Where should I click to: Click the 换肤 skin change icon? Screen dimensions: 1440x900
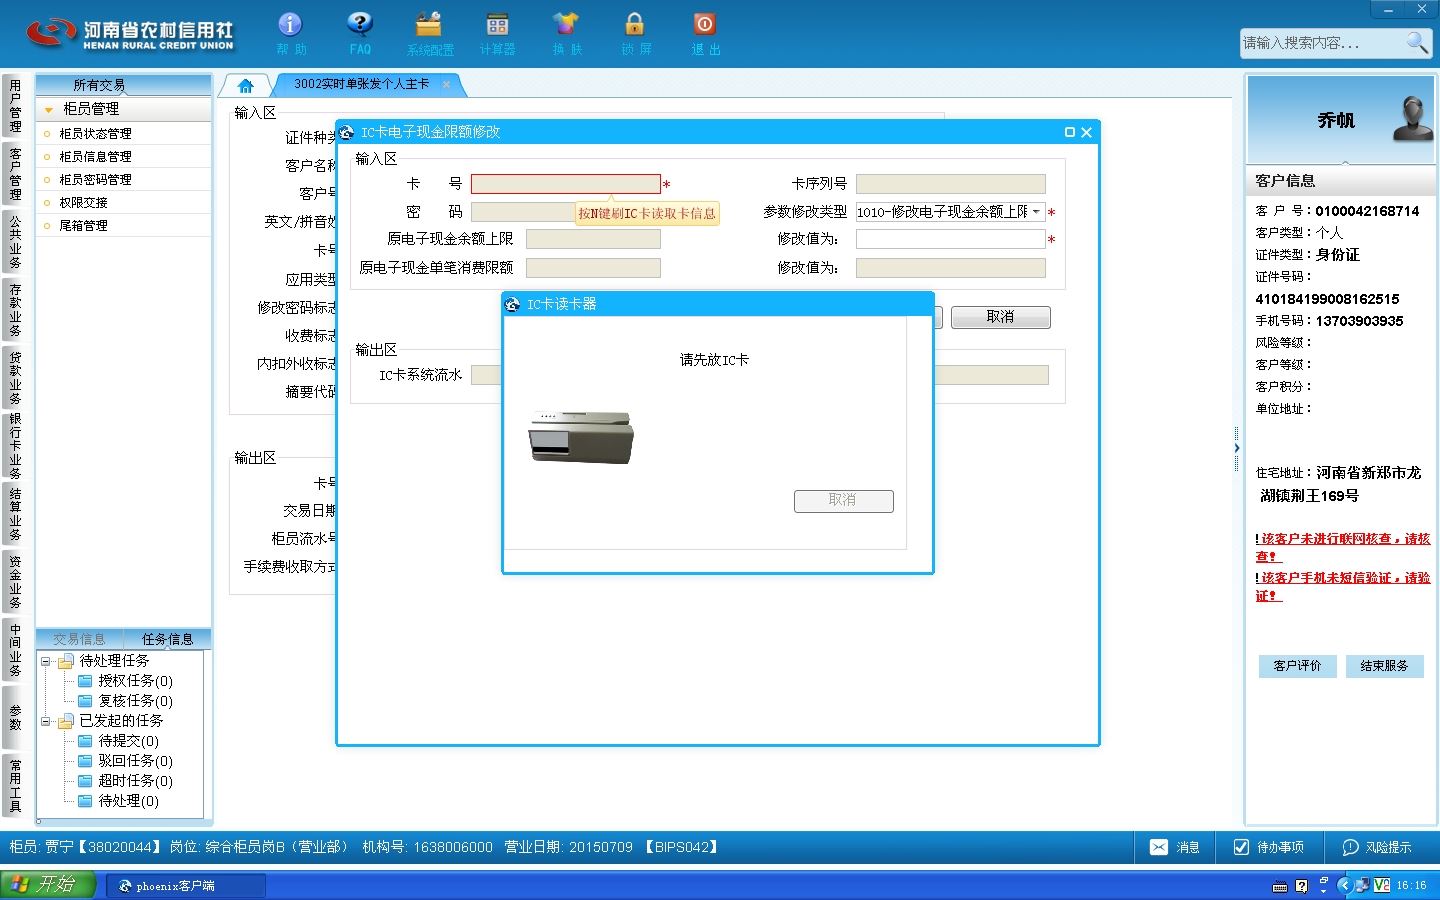click(x=566, y=32)
